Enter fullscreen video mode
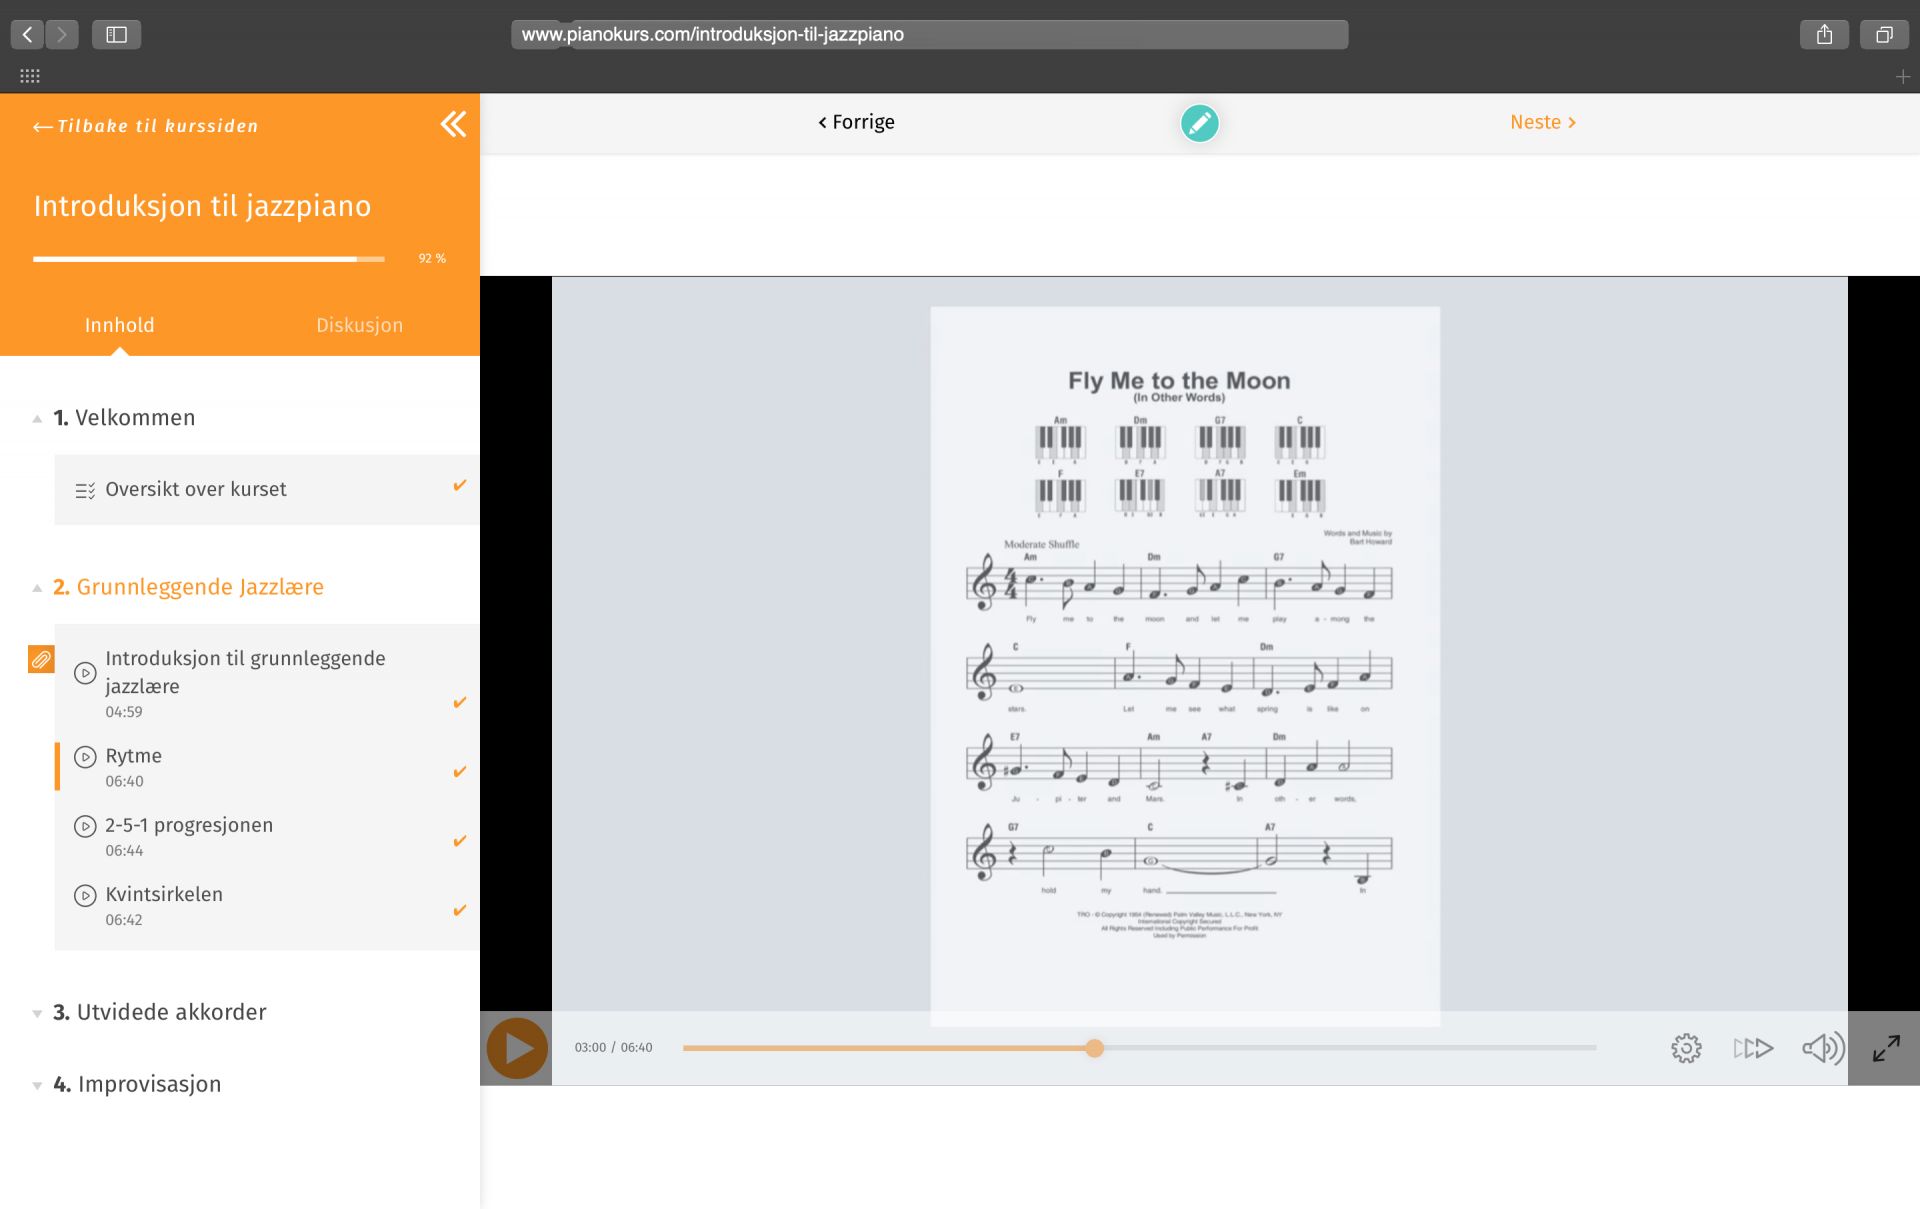Screen dimensions: 1920x1209 pyautogui.click(x=1886, y=1048)
